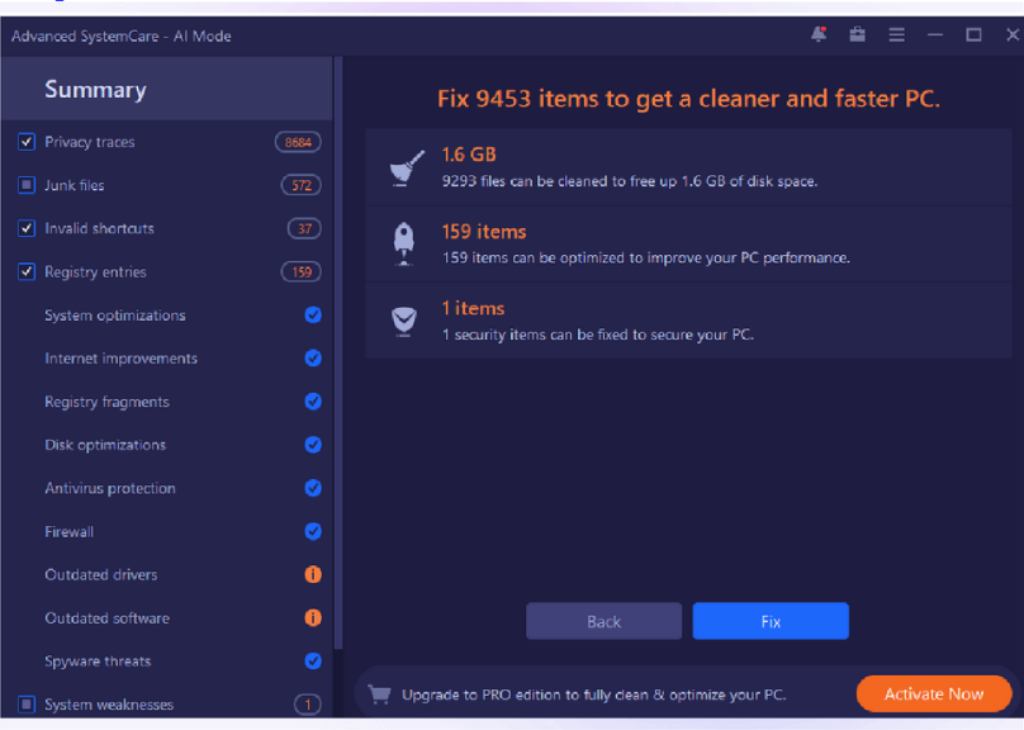1024x730 pixels.
Task: Uncheck the Invalid shortcuts checkbox
Action: [x=26, y=229]
